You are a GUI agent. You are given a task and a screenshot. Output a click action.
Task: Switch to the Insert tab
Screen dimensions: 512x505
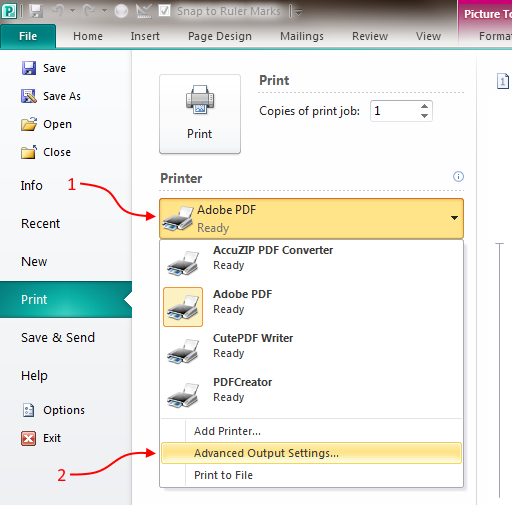tap(145, 36)
